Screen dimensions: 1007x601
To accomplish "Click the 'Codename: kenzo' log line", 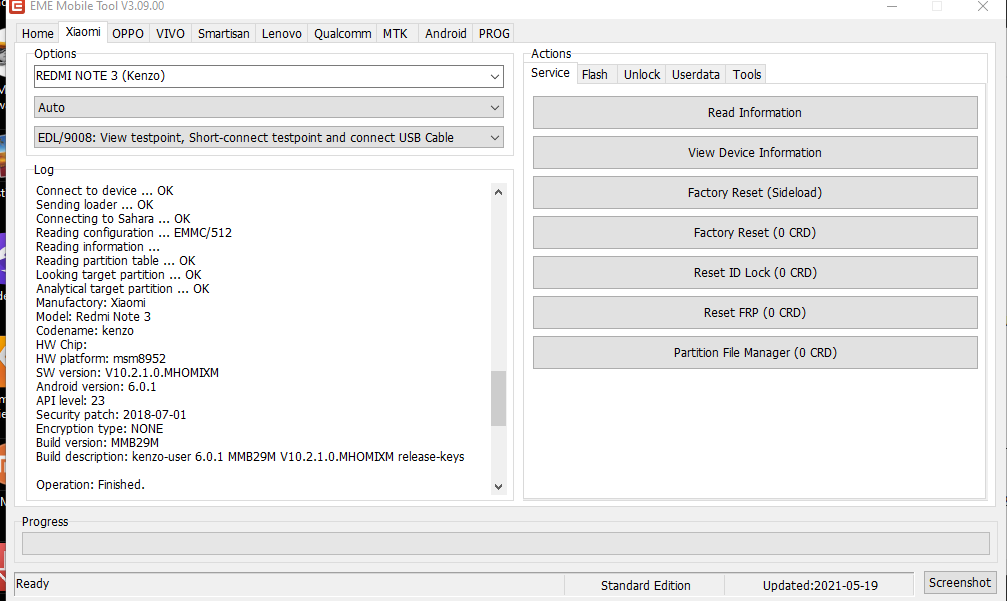I will (85, 331).
